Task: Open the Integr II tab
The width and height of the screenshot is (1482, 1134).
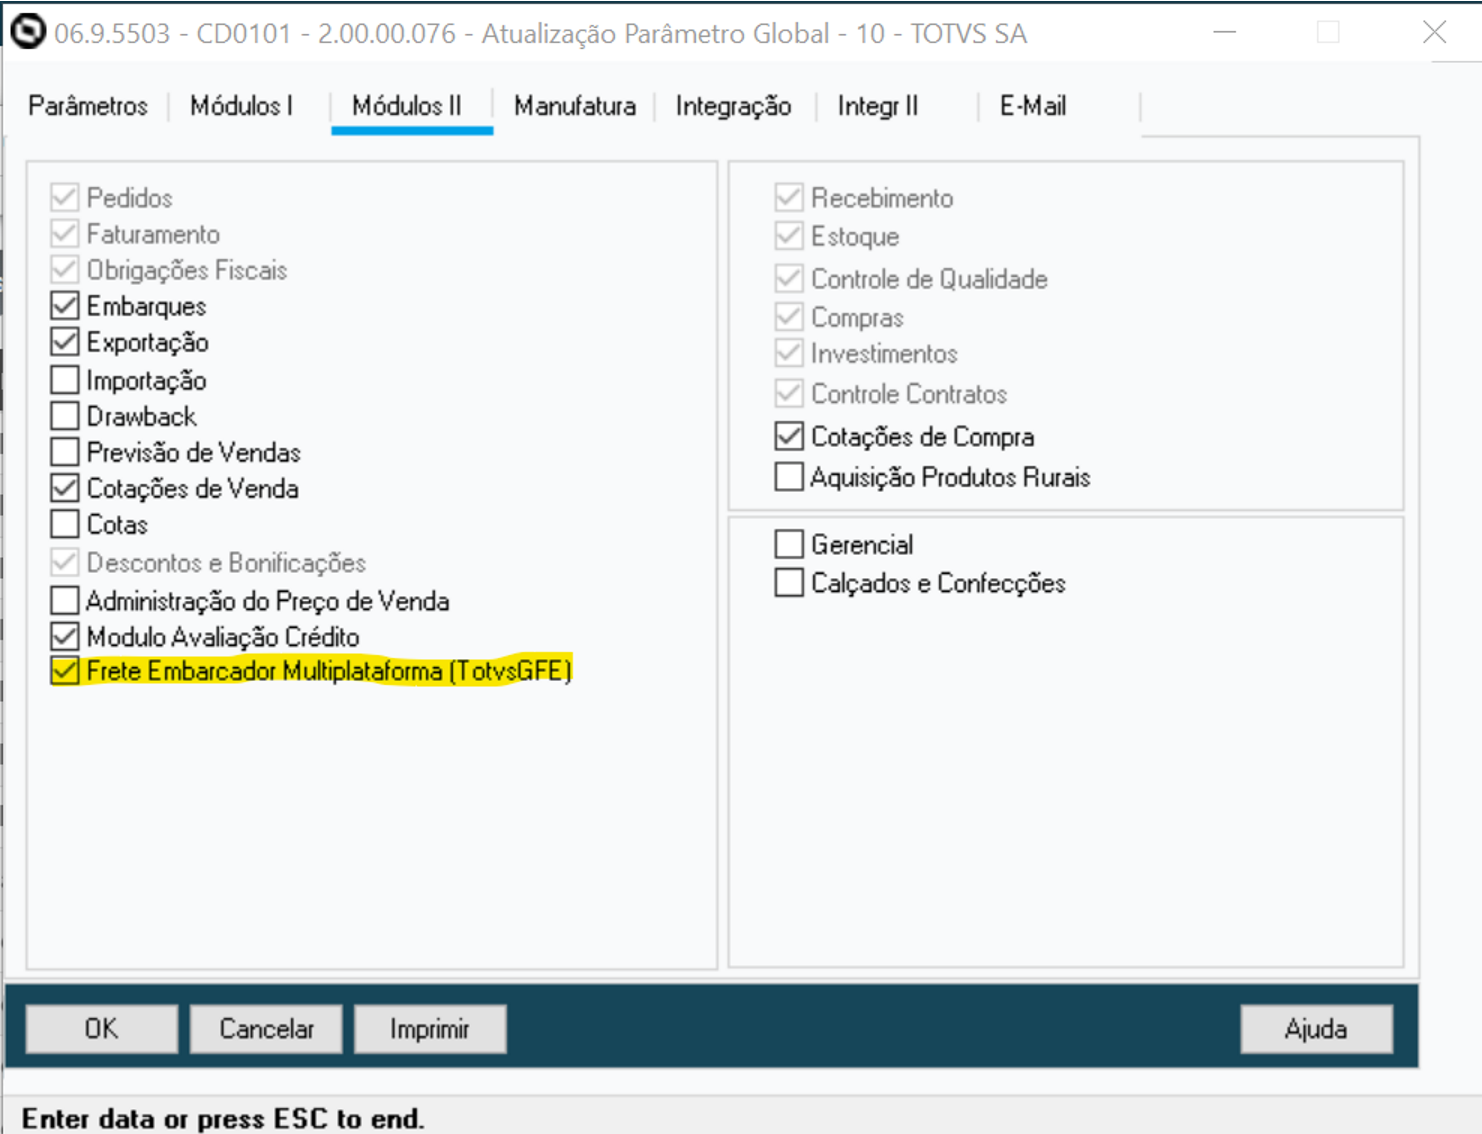Action: click(877, 106)
